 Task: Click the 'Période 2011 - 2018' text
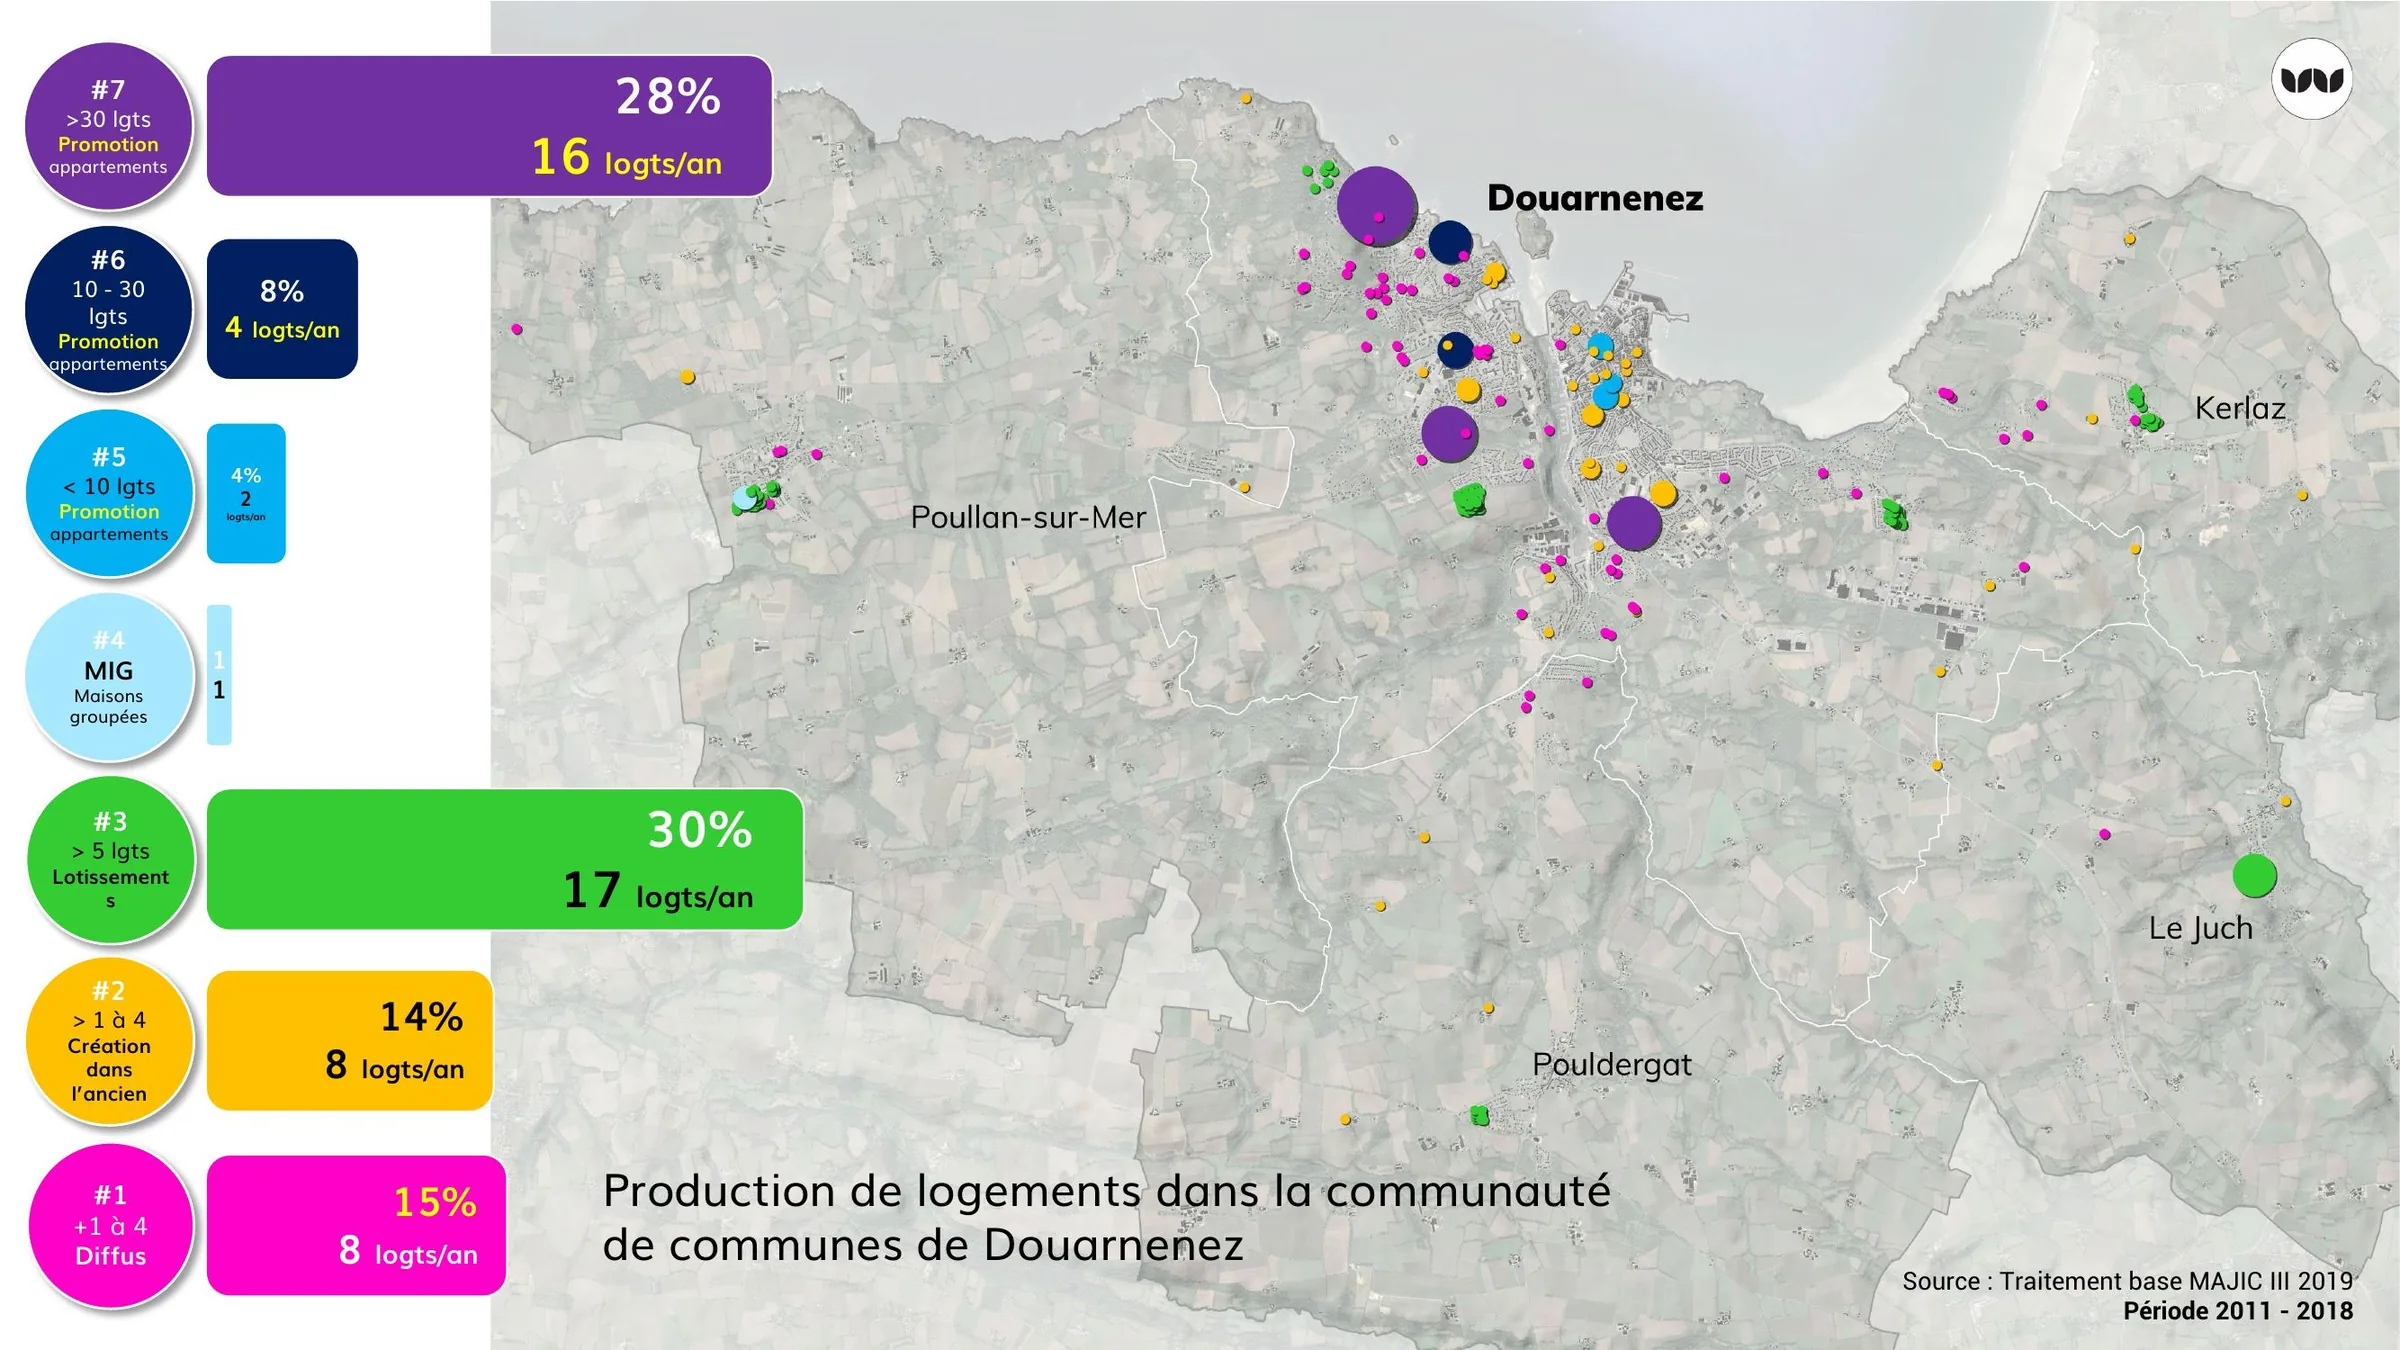click(x=2238, y=1311)
